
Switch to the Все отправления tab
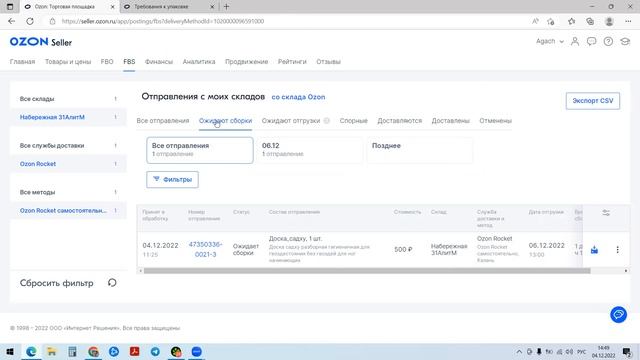point(163,120)
